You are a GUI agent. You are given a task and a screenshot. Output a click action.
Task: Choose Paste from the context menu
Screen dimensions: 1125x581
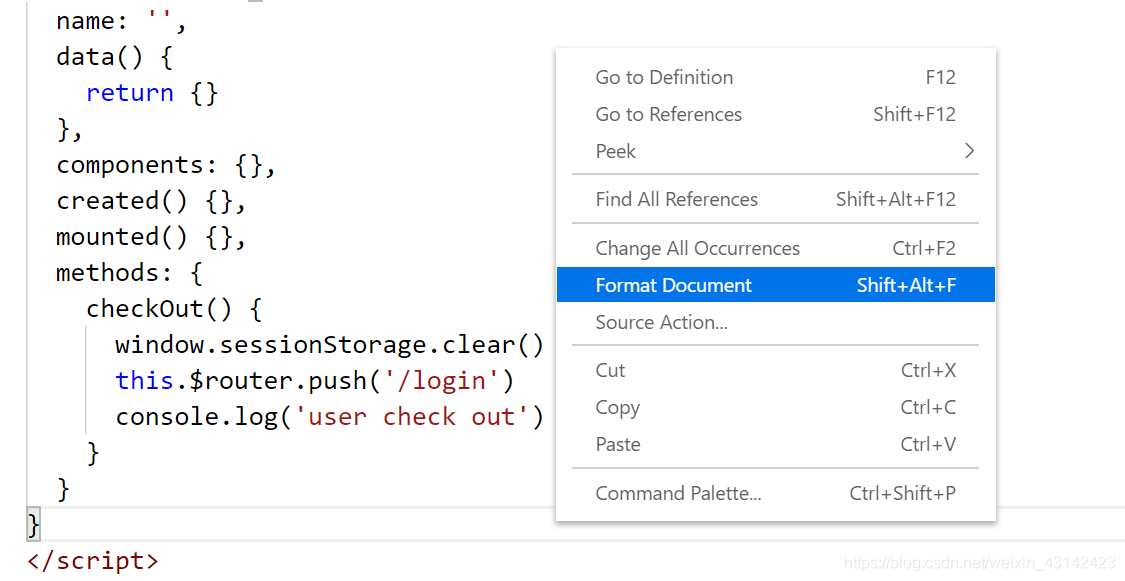coord(617,444)
